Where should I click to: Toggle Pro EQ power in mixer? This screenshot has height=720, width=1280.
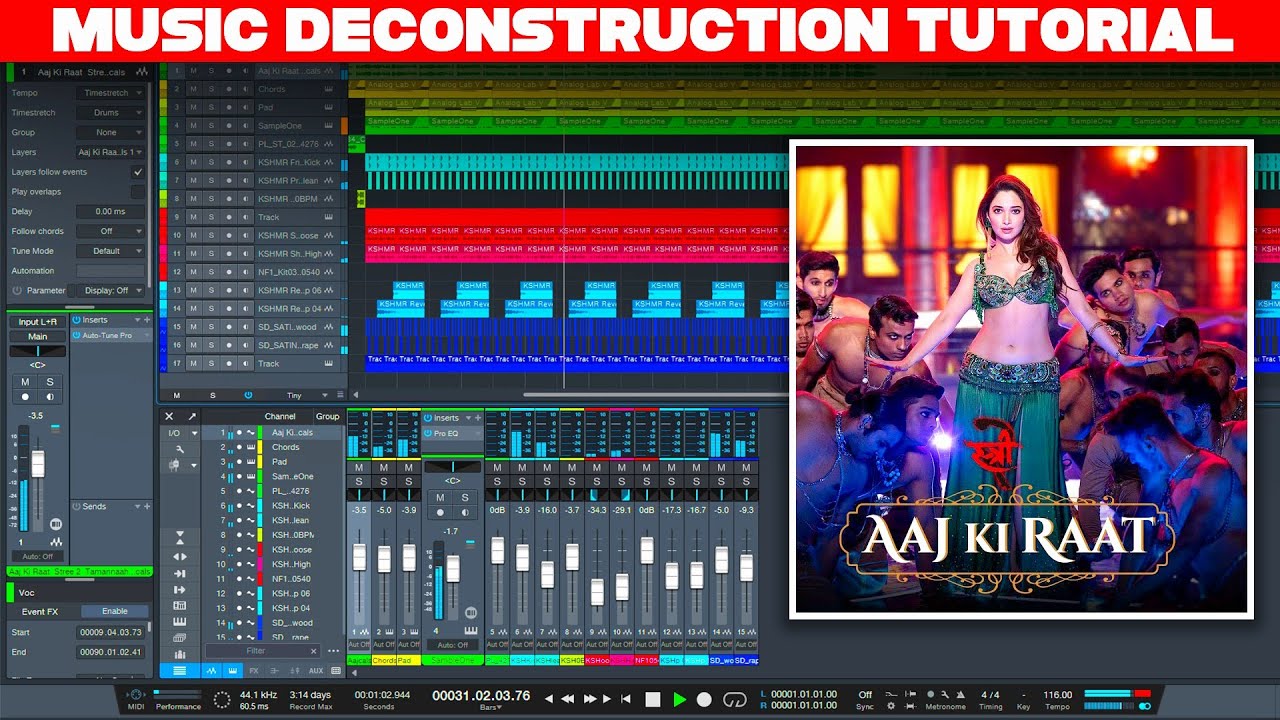[x=428, y=433]
